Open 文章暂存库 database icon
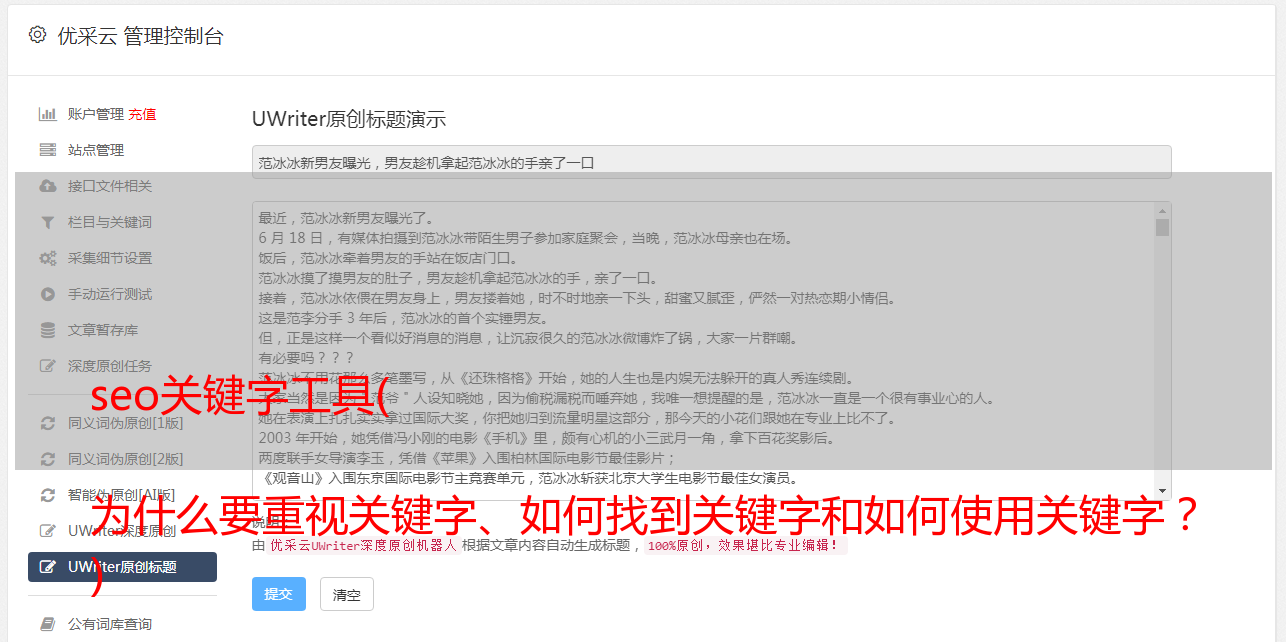Image resolution: width=1286 pixels, height=642 pixels. (47, 330)
